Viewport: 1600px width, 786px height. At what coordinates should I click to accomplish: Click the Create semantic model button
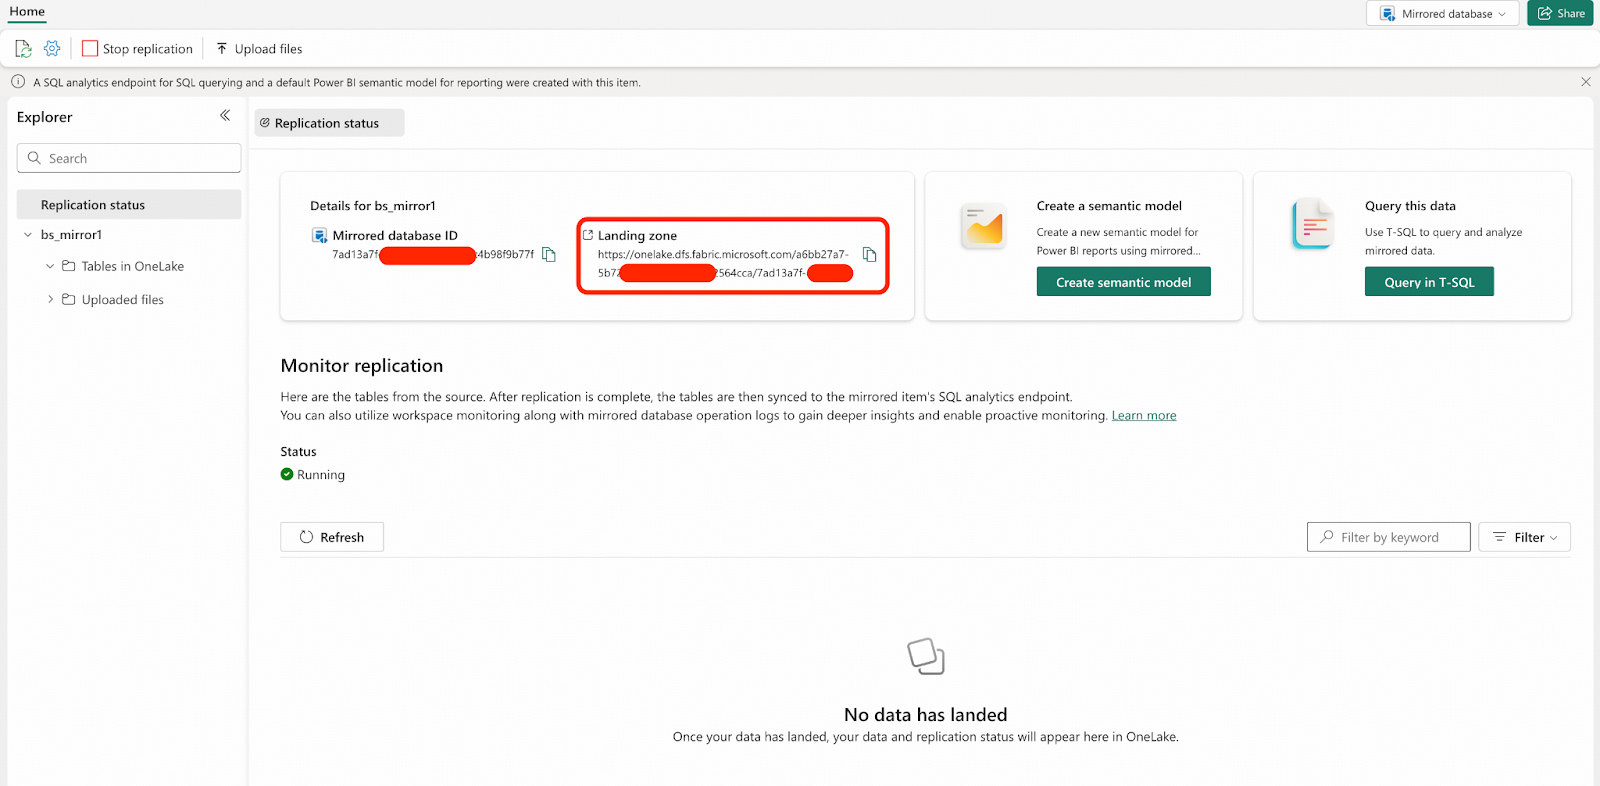coord(1123,282)
